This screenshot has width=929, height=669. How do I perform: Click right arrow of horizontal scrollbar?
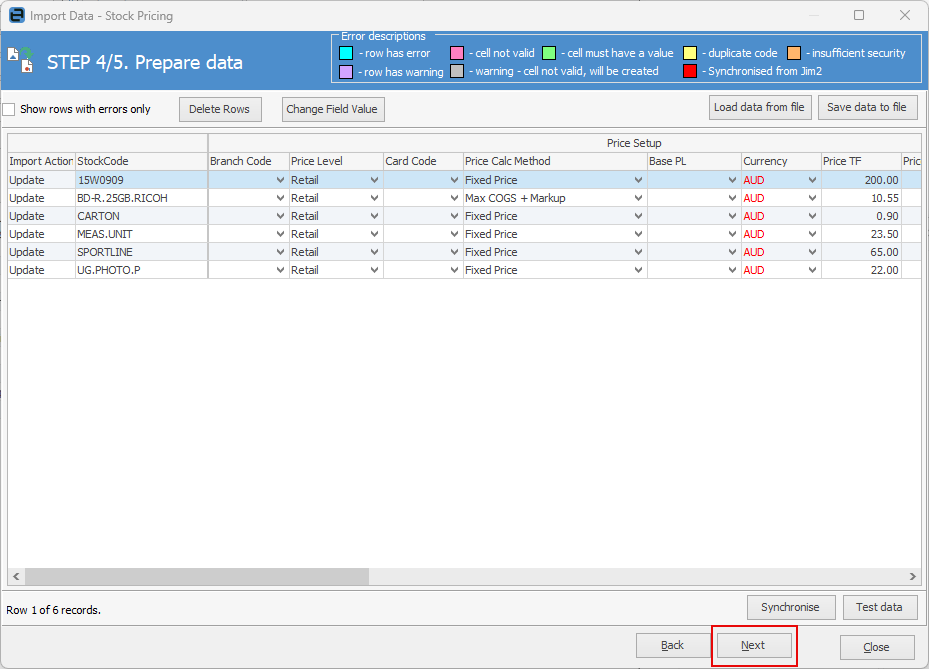(x=912, y=577)
